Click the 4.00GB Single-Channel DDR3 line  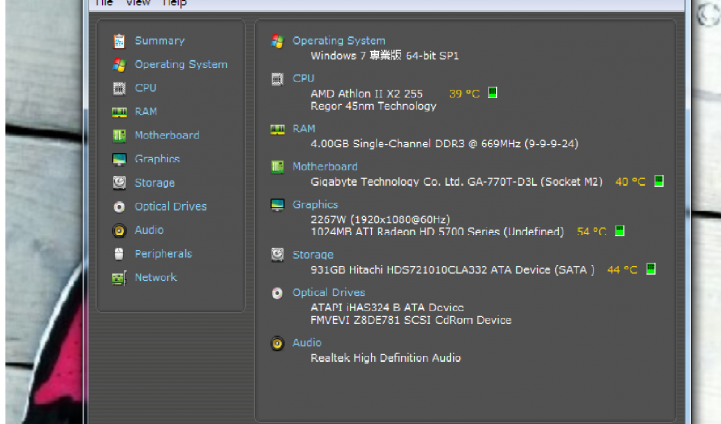(444, 144)
